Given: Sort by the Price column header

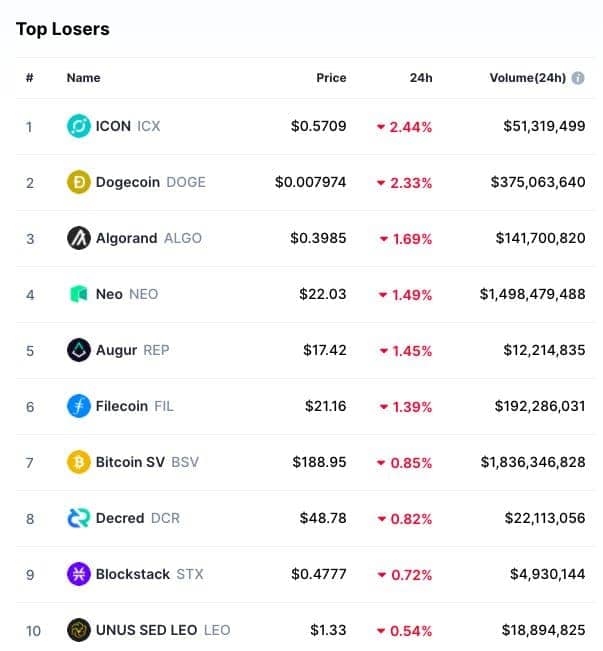Looking at the screenshot, I should pyautogui.click(x=331, y=78).
